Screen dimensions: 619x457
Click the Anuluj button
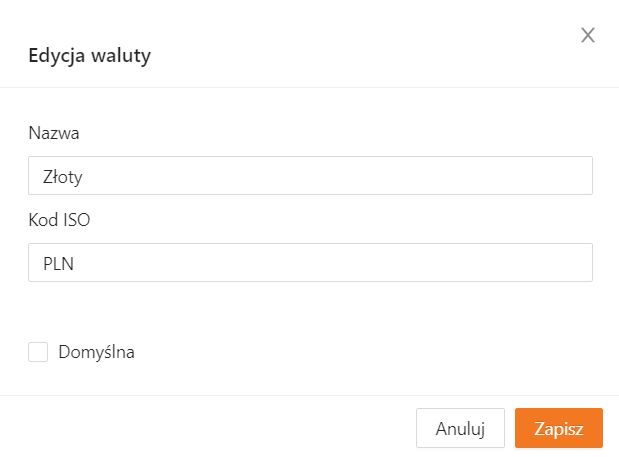[460, 428]
